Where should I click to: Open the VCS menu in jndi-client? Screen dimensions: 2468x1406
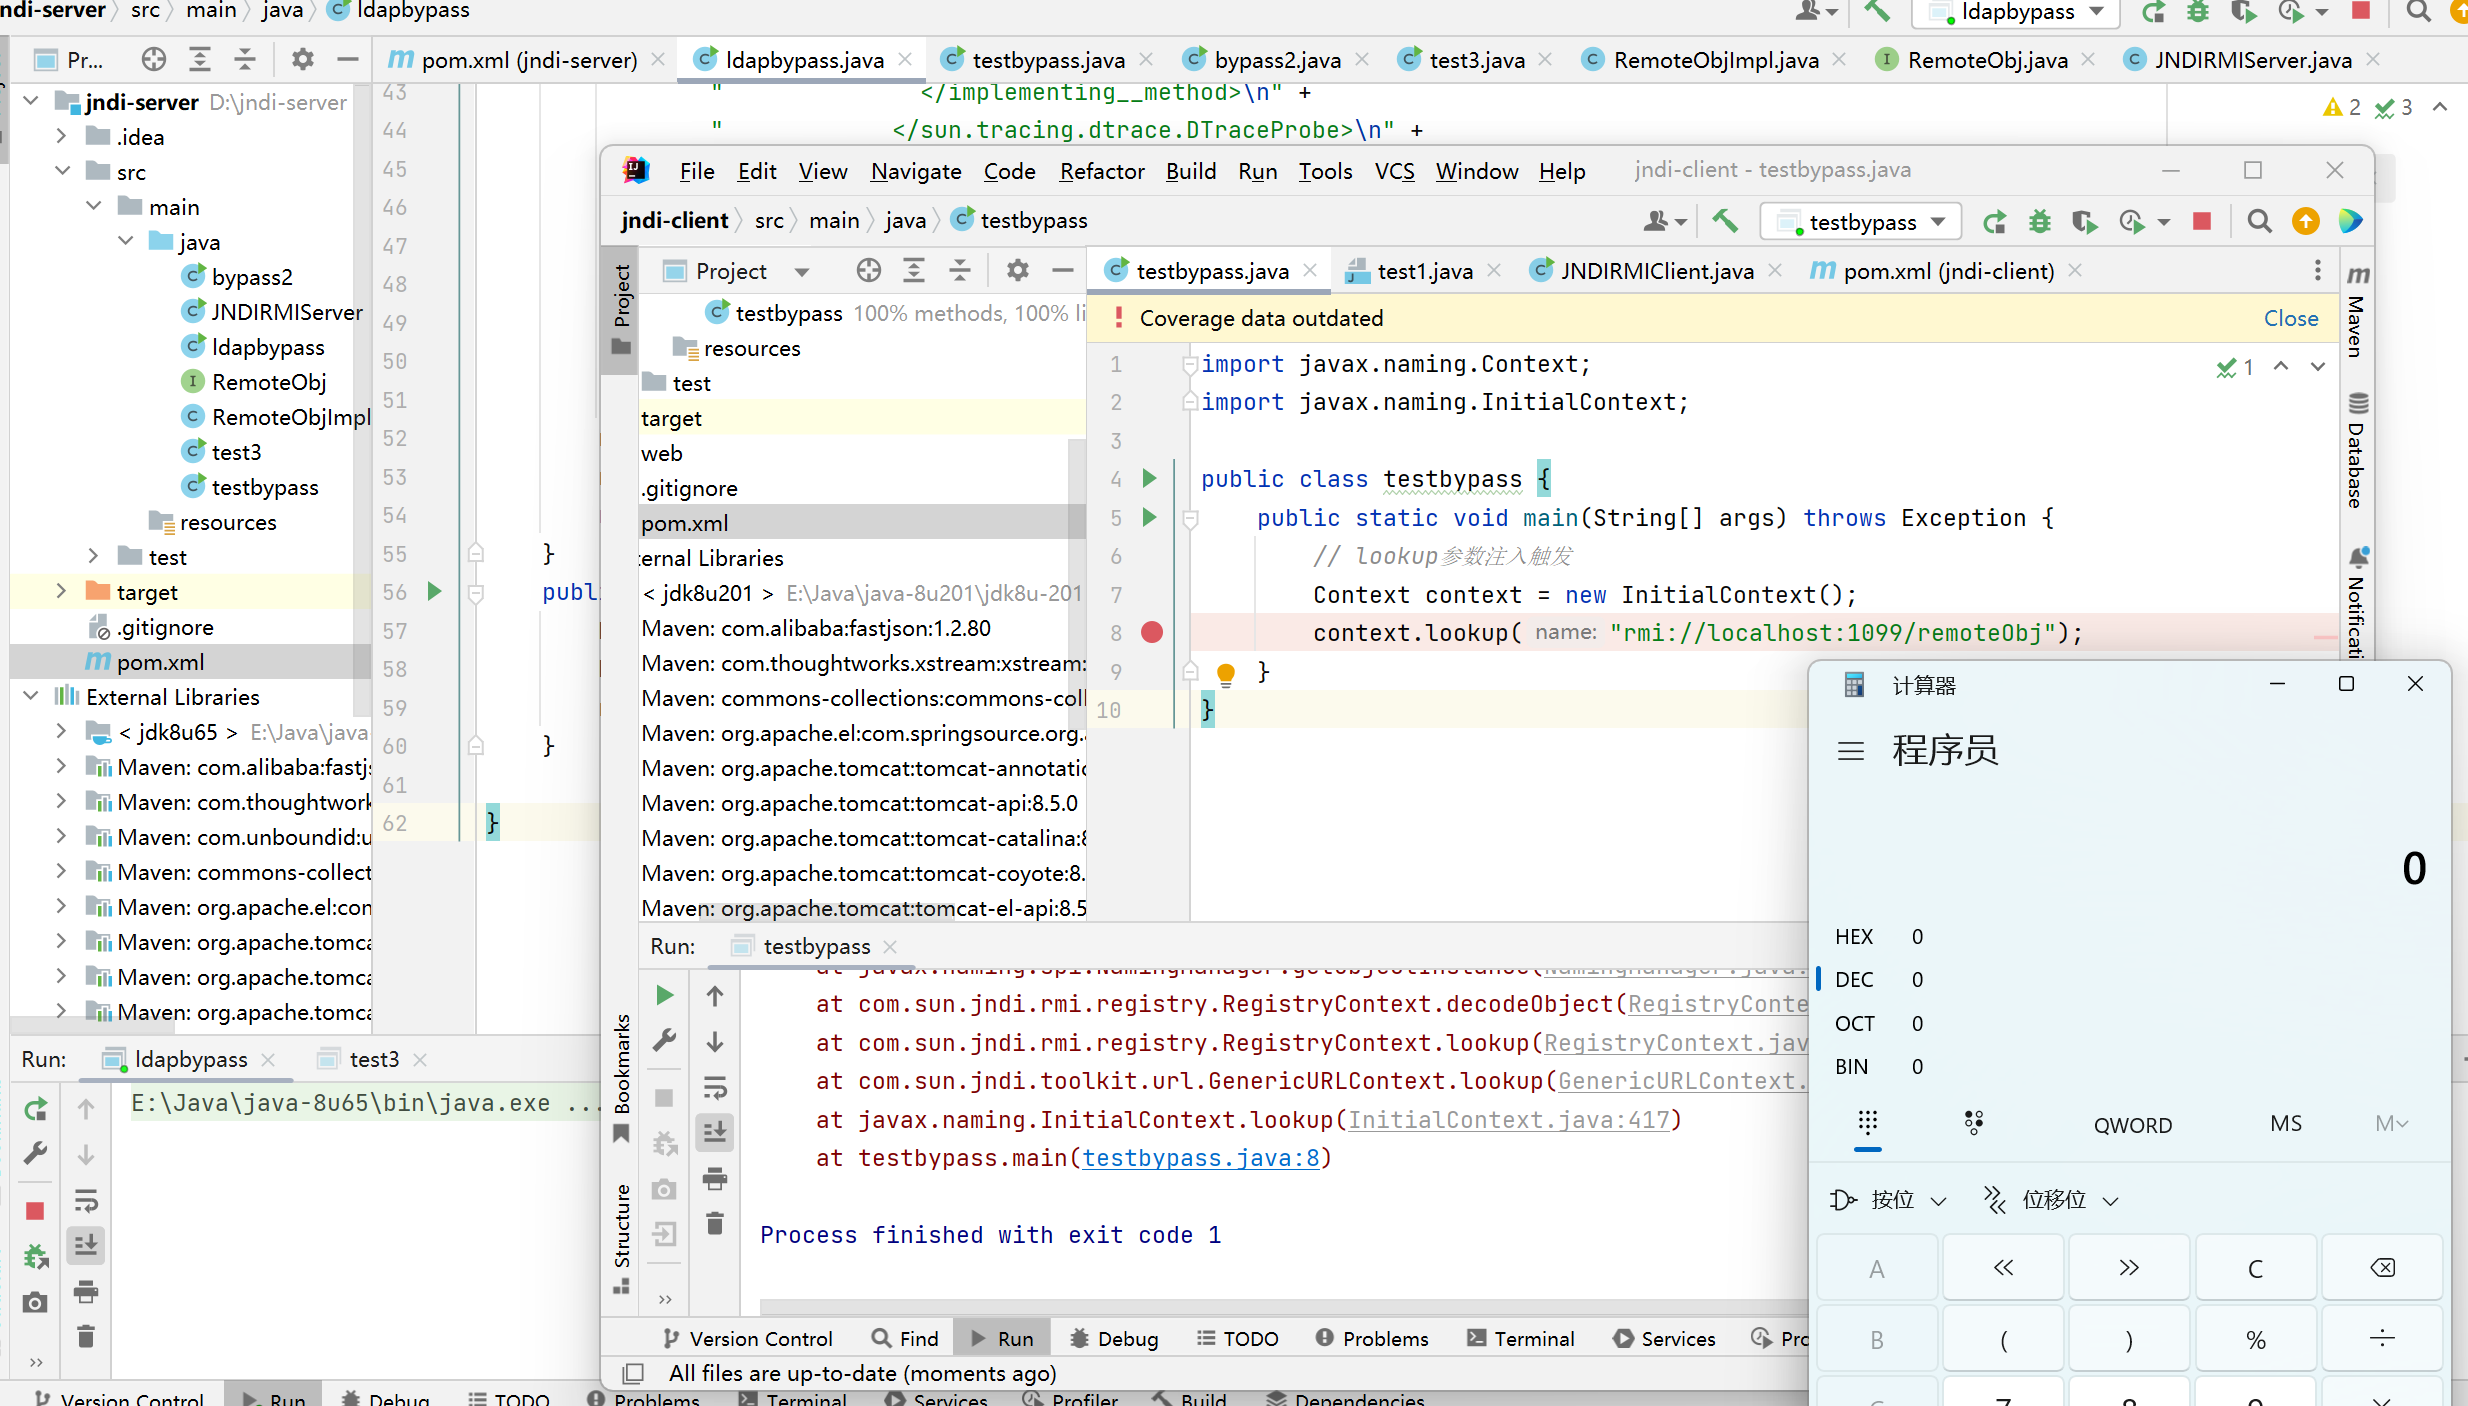pos(1394,171)
